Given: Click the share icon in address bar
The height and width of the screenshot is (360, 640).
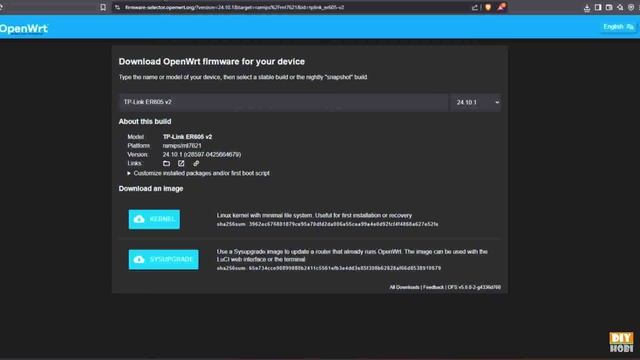Looking at the screenshot, I should tap(475, 7).
